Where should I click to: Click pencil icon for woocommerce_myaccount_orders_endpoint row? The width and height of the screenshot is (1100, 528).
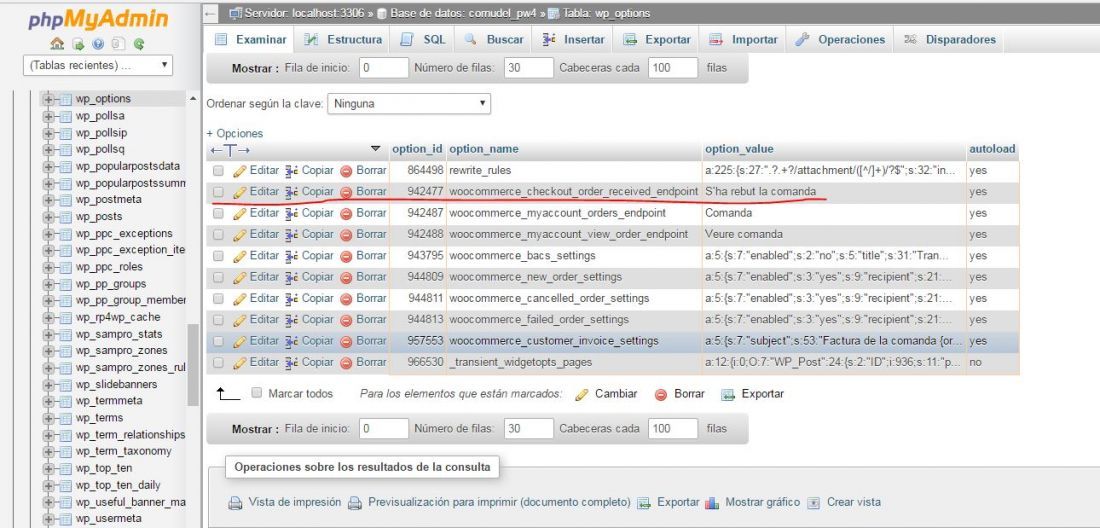coord(240,213)
